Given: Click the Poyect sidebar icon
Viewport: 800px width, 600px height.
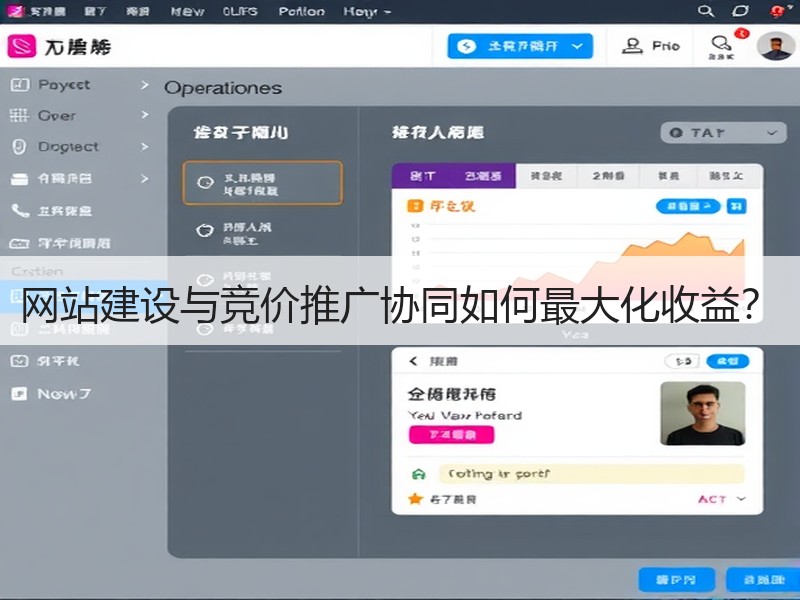Looking at the screenshot, I should click(19, 85).
